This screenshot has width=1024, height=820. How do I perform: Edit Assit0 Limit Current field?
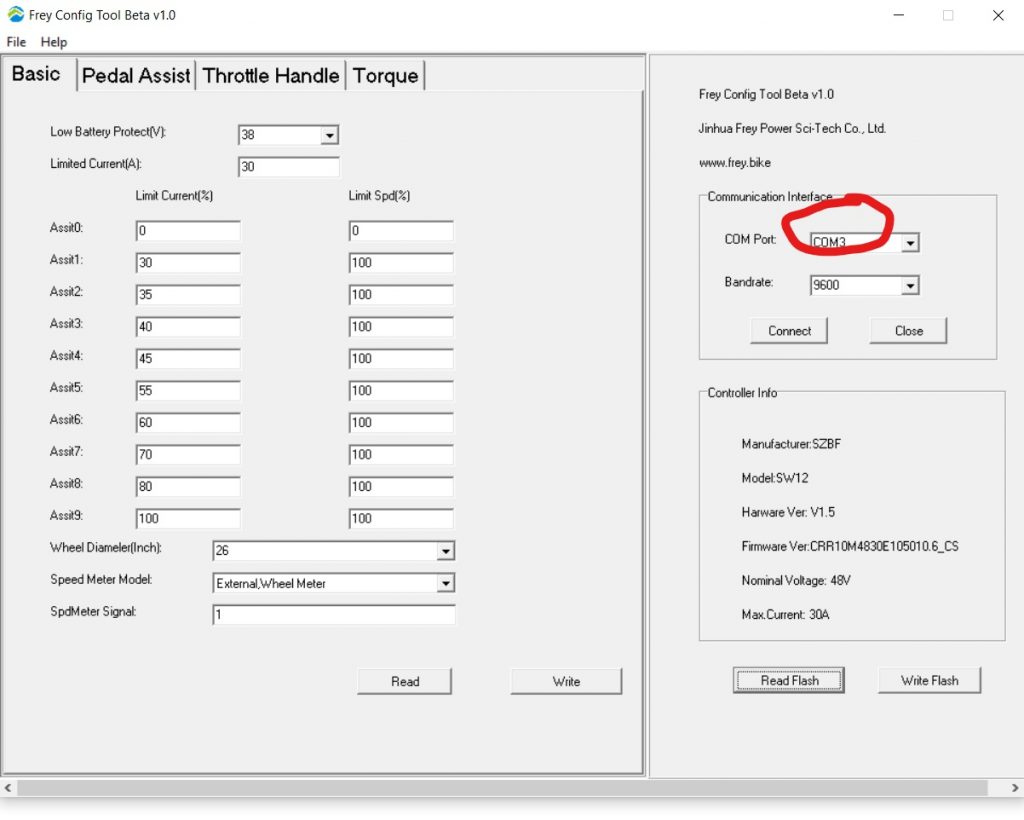(x=188, y=230)
